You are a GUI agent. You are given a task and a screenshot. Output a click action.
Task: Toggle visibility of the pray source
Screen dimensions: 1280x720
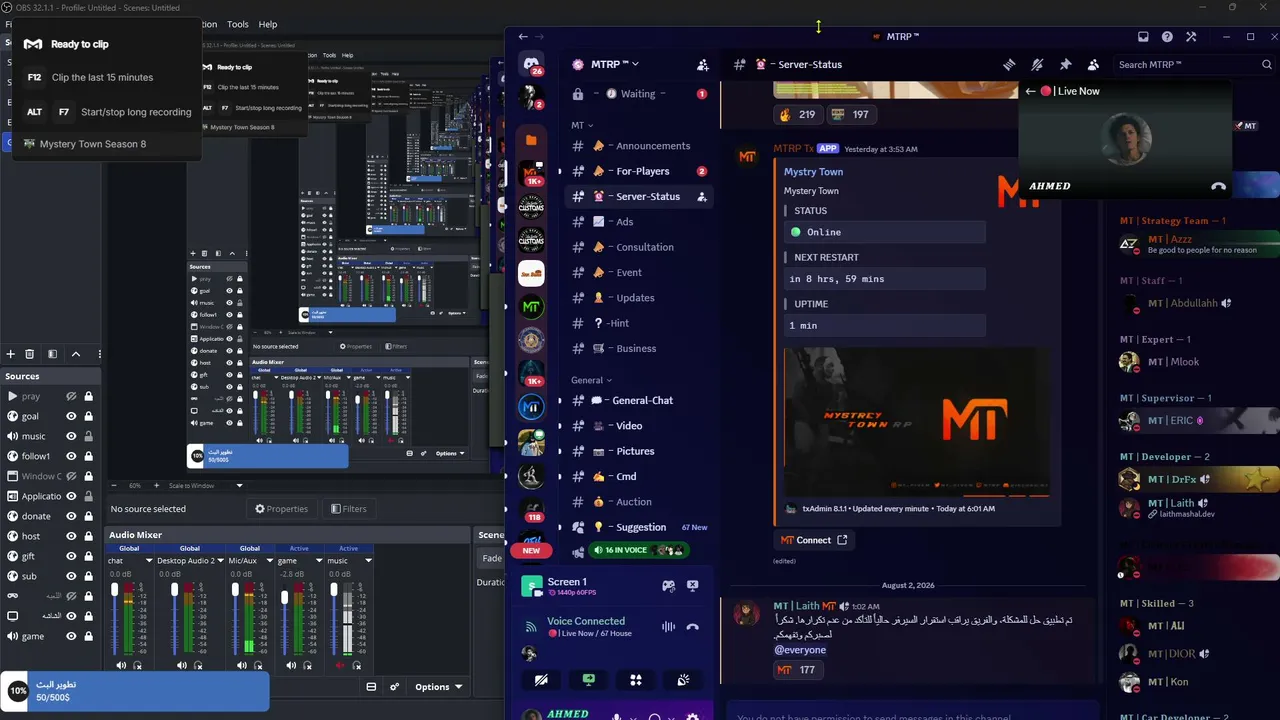tap(71, 396)
